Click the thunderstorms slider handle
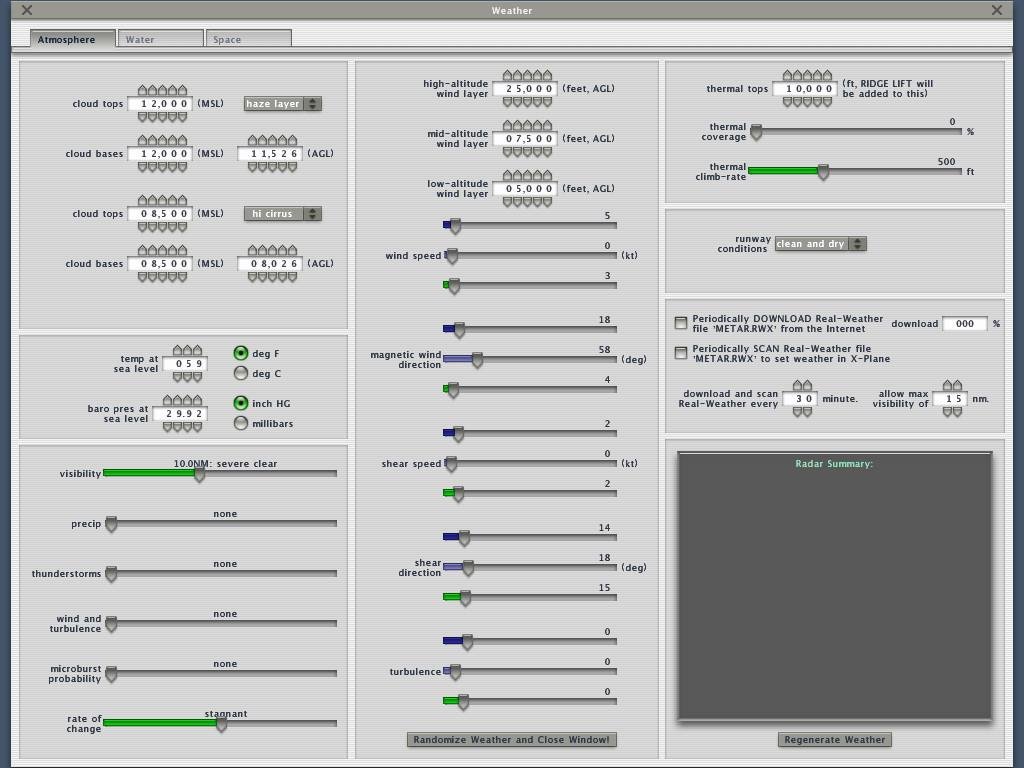 [x=111, y=574]
